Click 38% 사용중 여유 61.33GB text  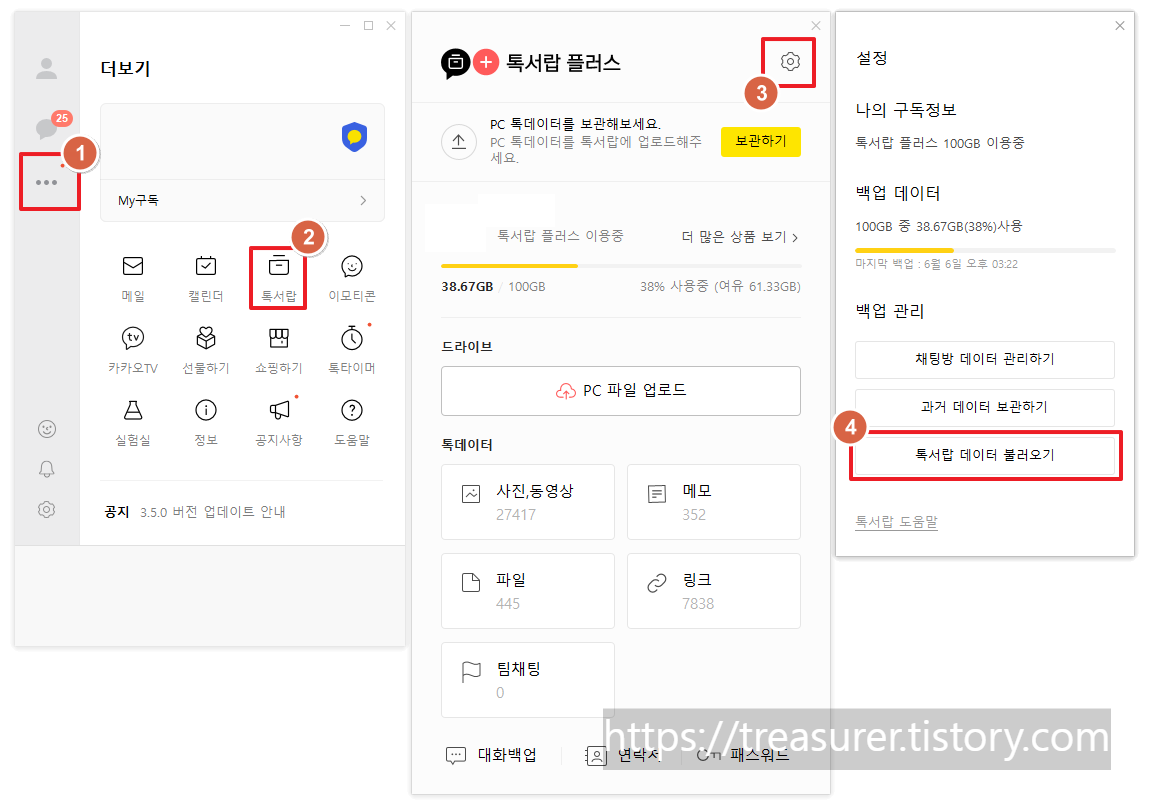tap(719, 286)
